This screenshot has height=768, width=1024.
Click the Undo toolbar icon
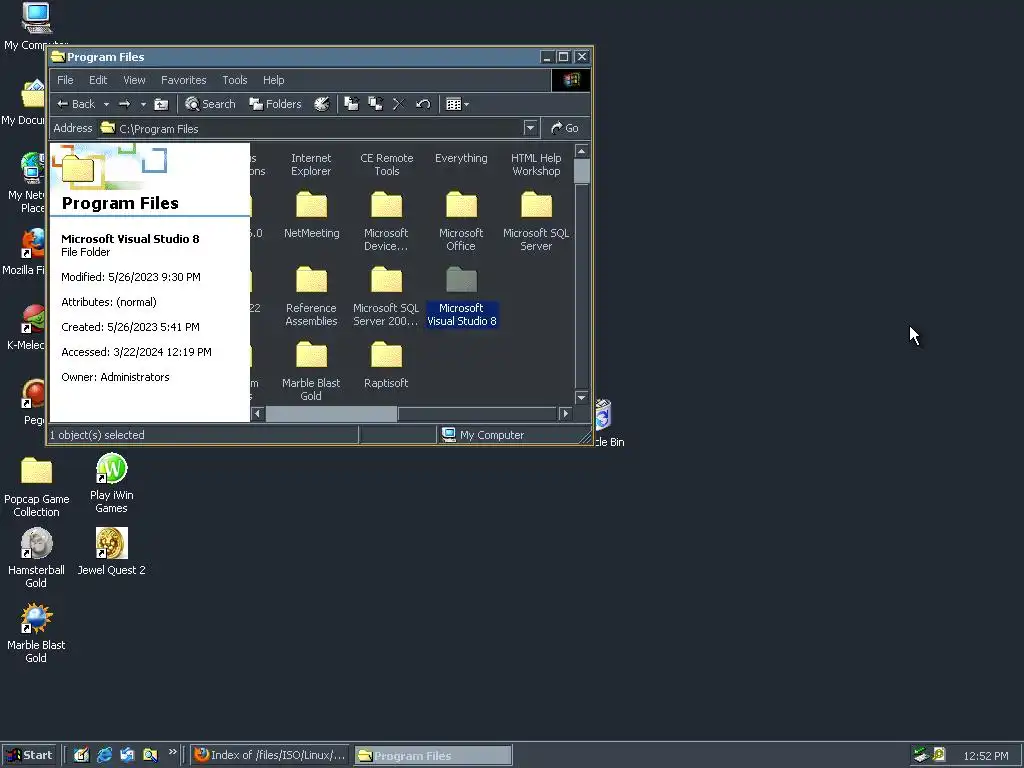[x=423, y=104]
